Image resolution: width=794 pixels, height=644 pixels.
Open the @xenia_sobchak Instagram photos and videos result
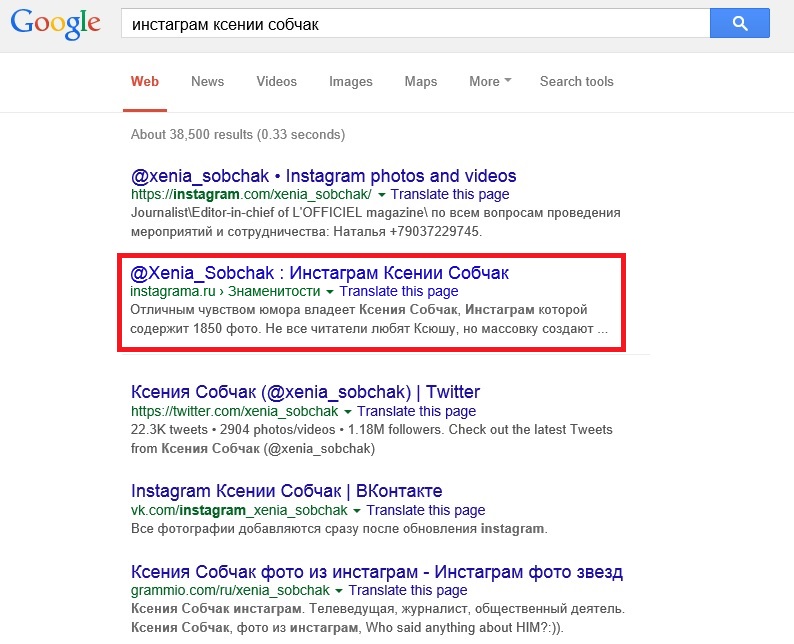pos(324,176)
